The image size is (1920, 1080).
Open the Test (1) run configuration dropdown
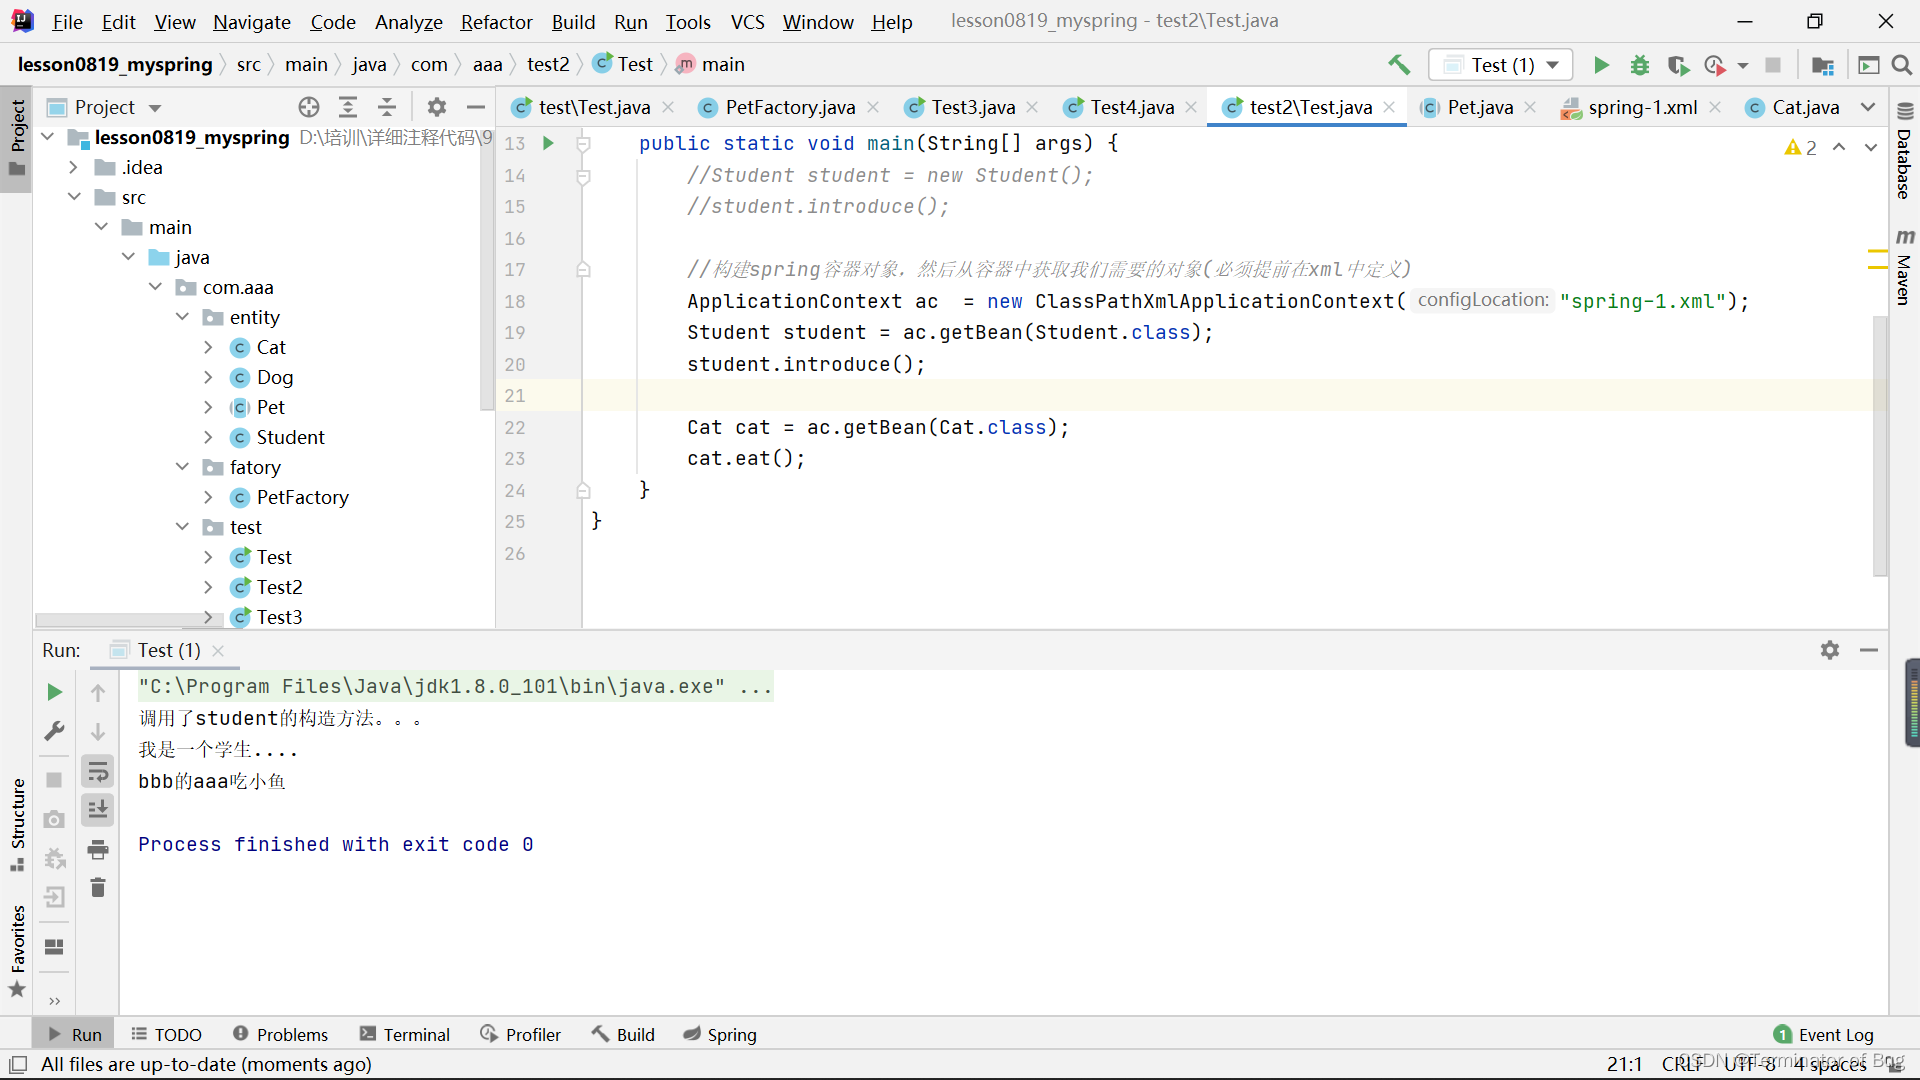coord(1502,65)
